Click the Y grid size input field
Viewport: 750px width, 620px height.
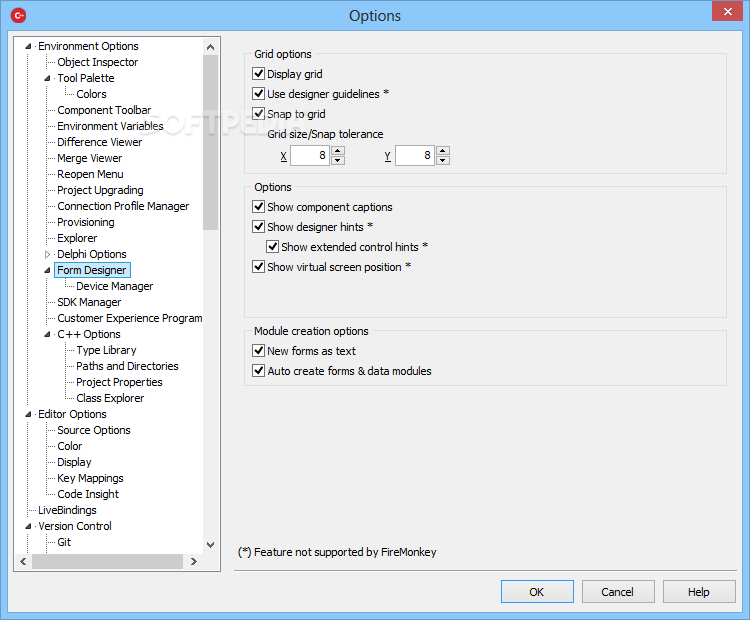coord(415,155)
